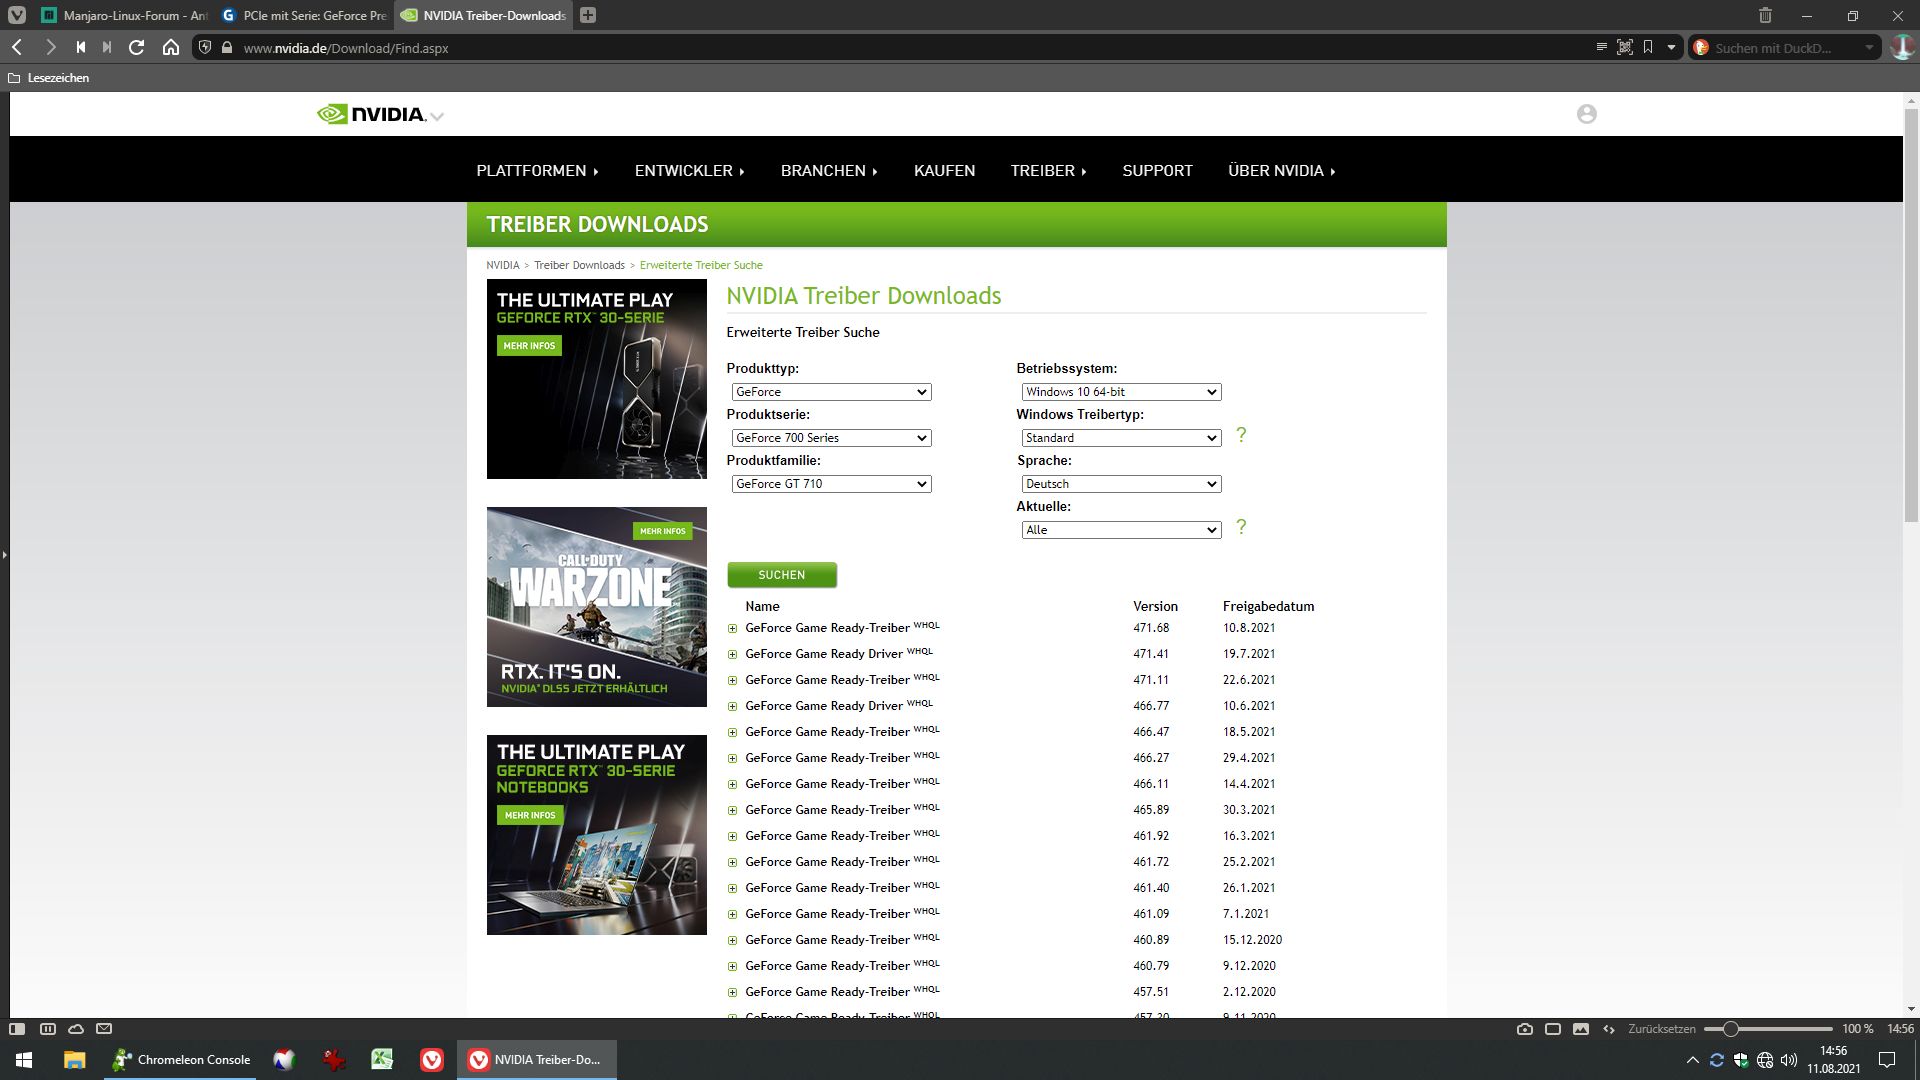Screen dimensions: 1920x1080
Task: Open new tab with plus icon
Action: [588, 15]
